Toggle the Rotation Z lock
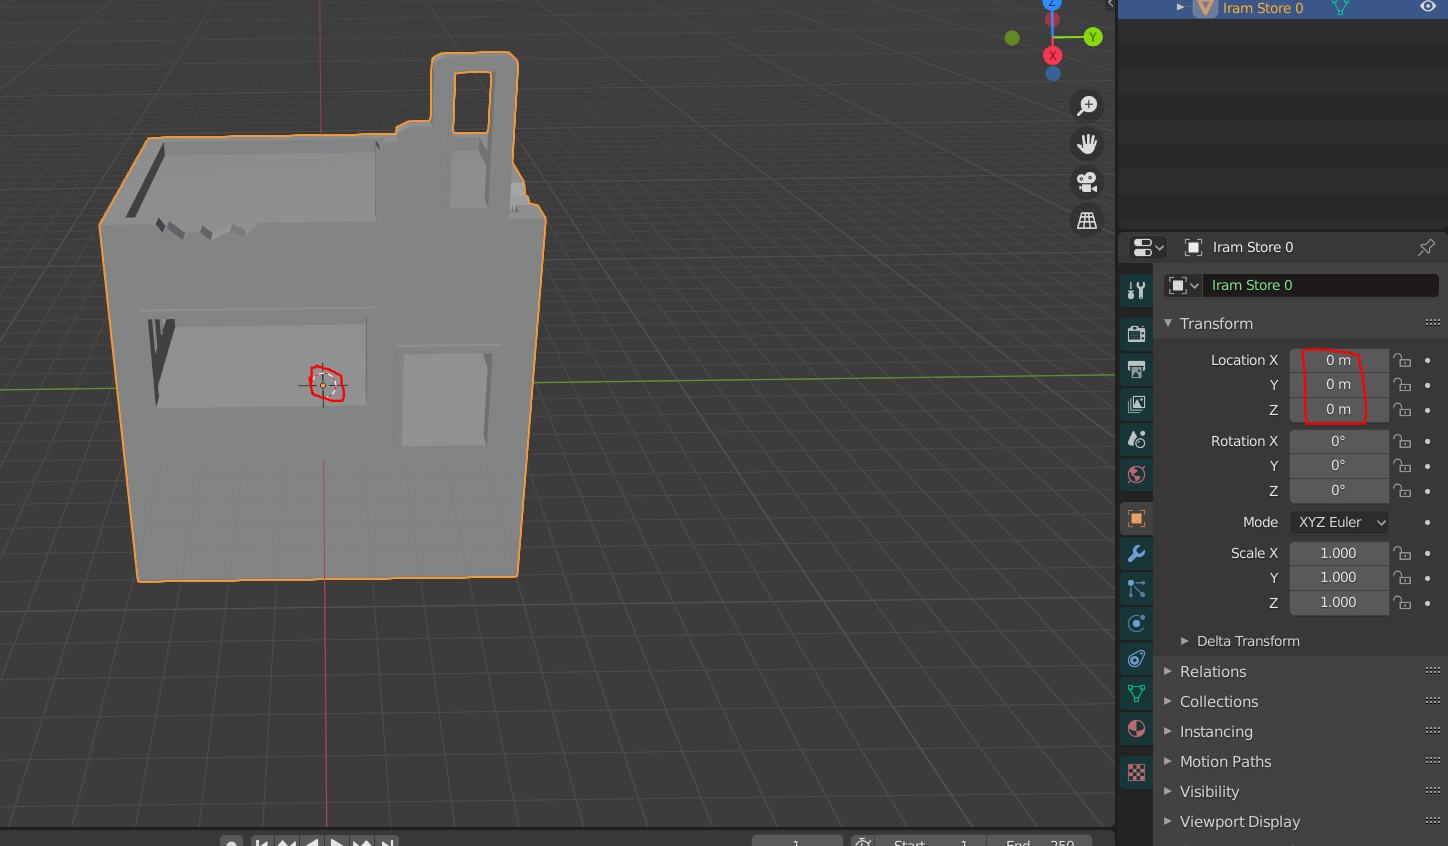The width and height of the screenshot is (1448, 846). point(1403,490)
